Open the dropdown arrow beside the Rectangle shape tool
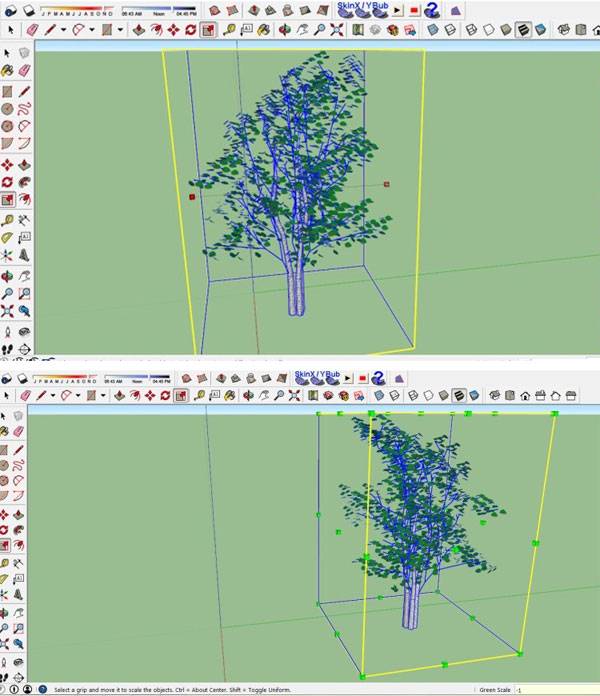This screenshot has height=696, width=600. click(121, 30)
